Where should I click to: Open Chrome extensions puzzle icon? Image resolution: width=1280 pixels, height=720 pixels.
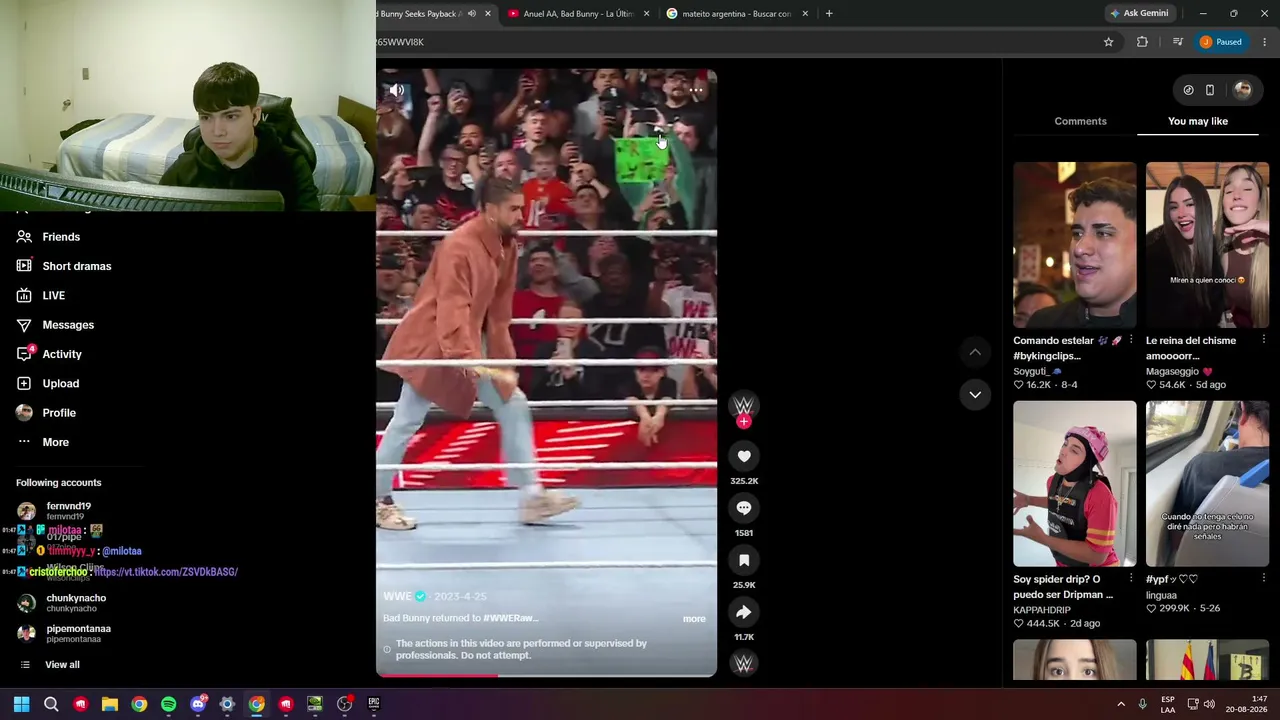click(x=1142, y=42)
